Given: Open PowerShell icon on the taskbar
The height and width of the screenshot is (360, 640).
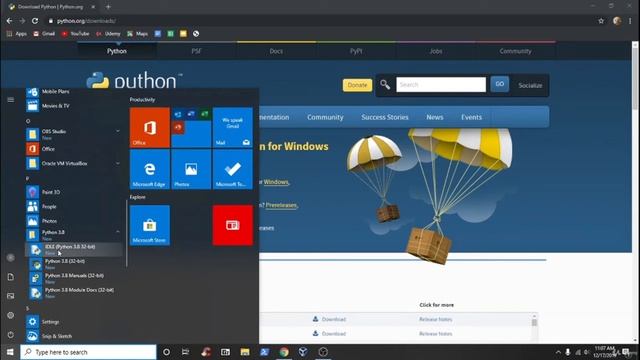Looking at the screenshot, I should [264, 352].
